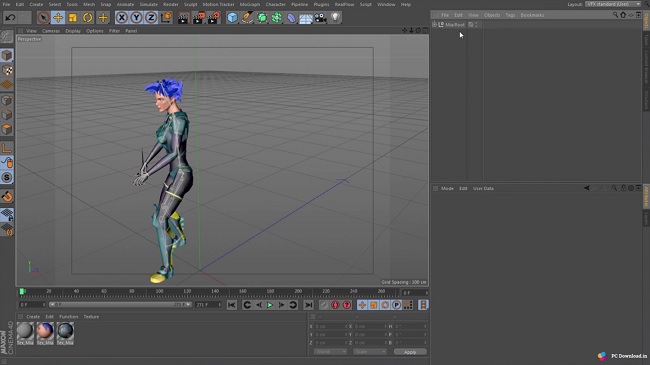Image resolution: width=650 pixels, height=365 pixels.
Task: Click the green array modeling icon
Action: coord(276,17)
